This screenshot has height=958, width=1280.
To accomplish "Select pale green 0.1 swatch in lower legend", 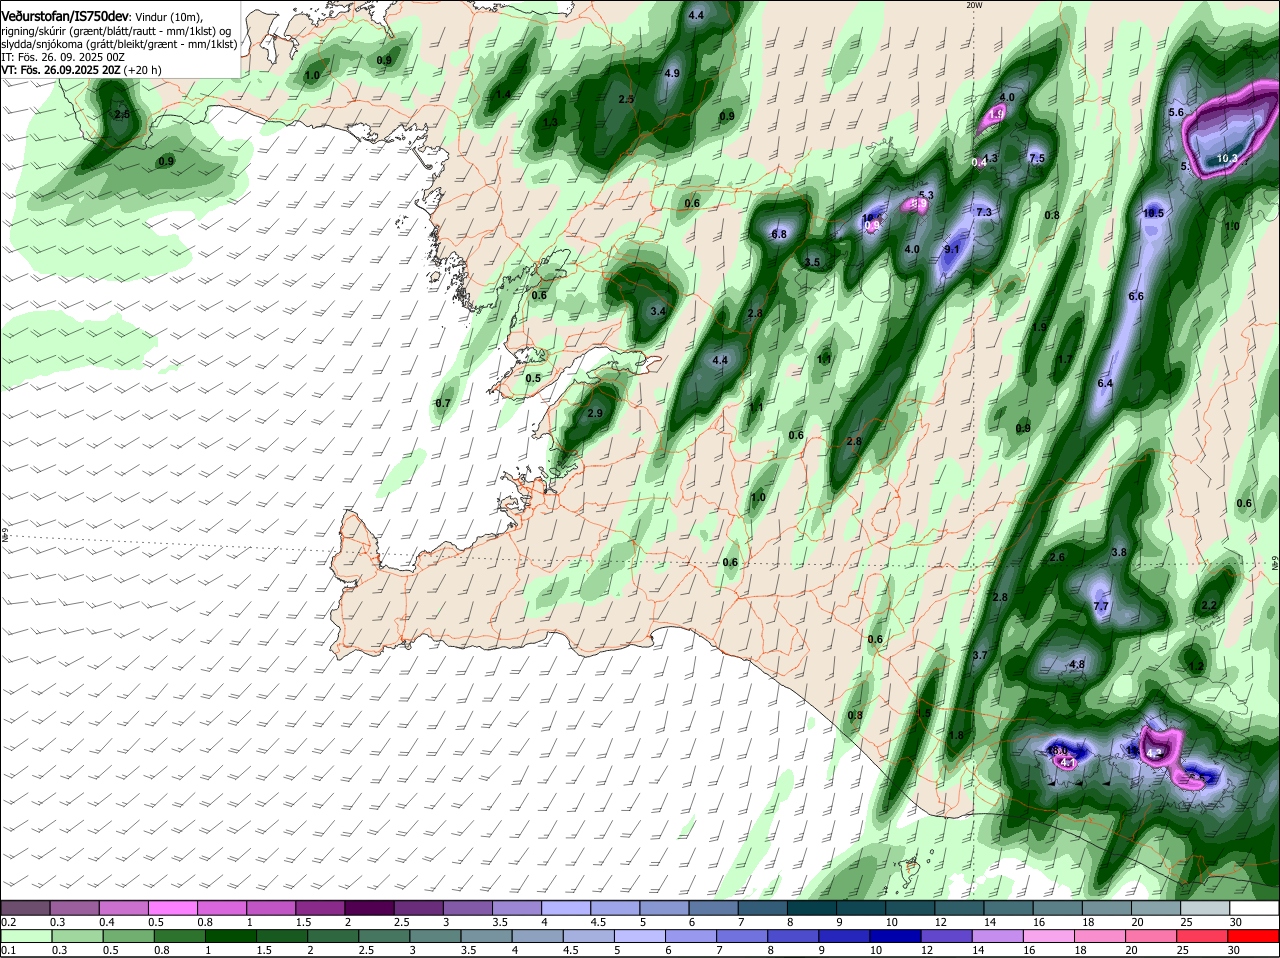I will pyautogui.click(x=26, y=936).
